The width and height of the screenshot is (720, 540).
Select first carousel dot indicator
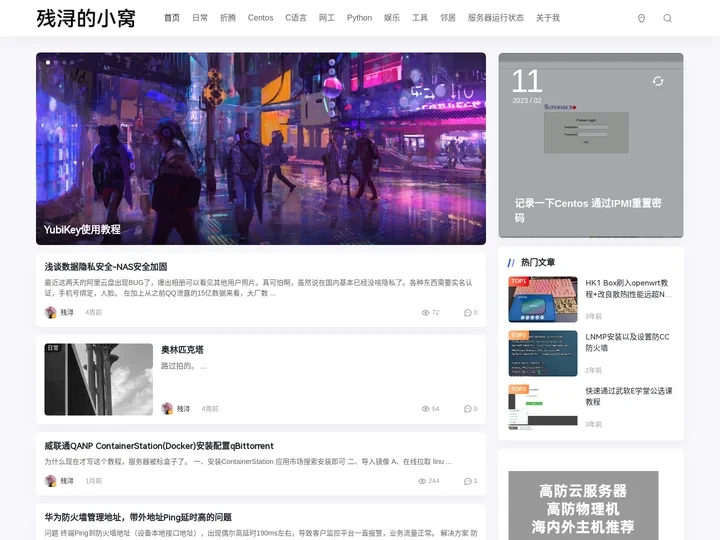pyautogui.click(x=48, y=62)
